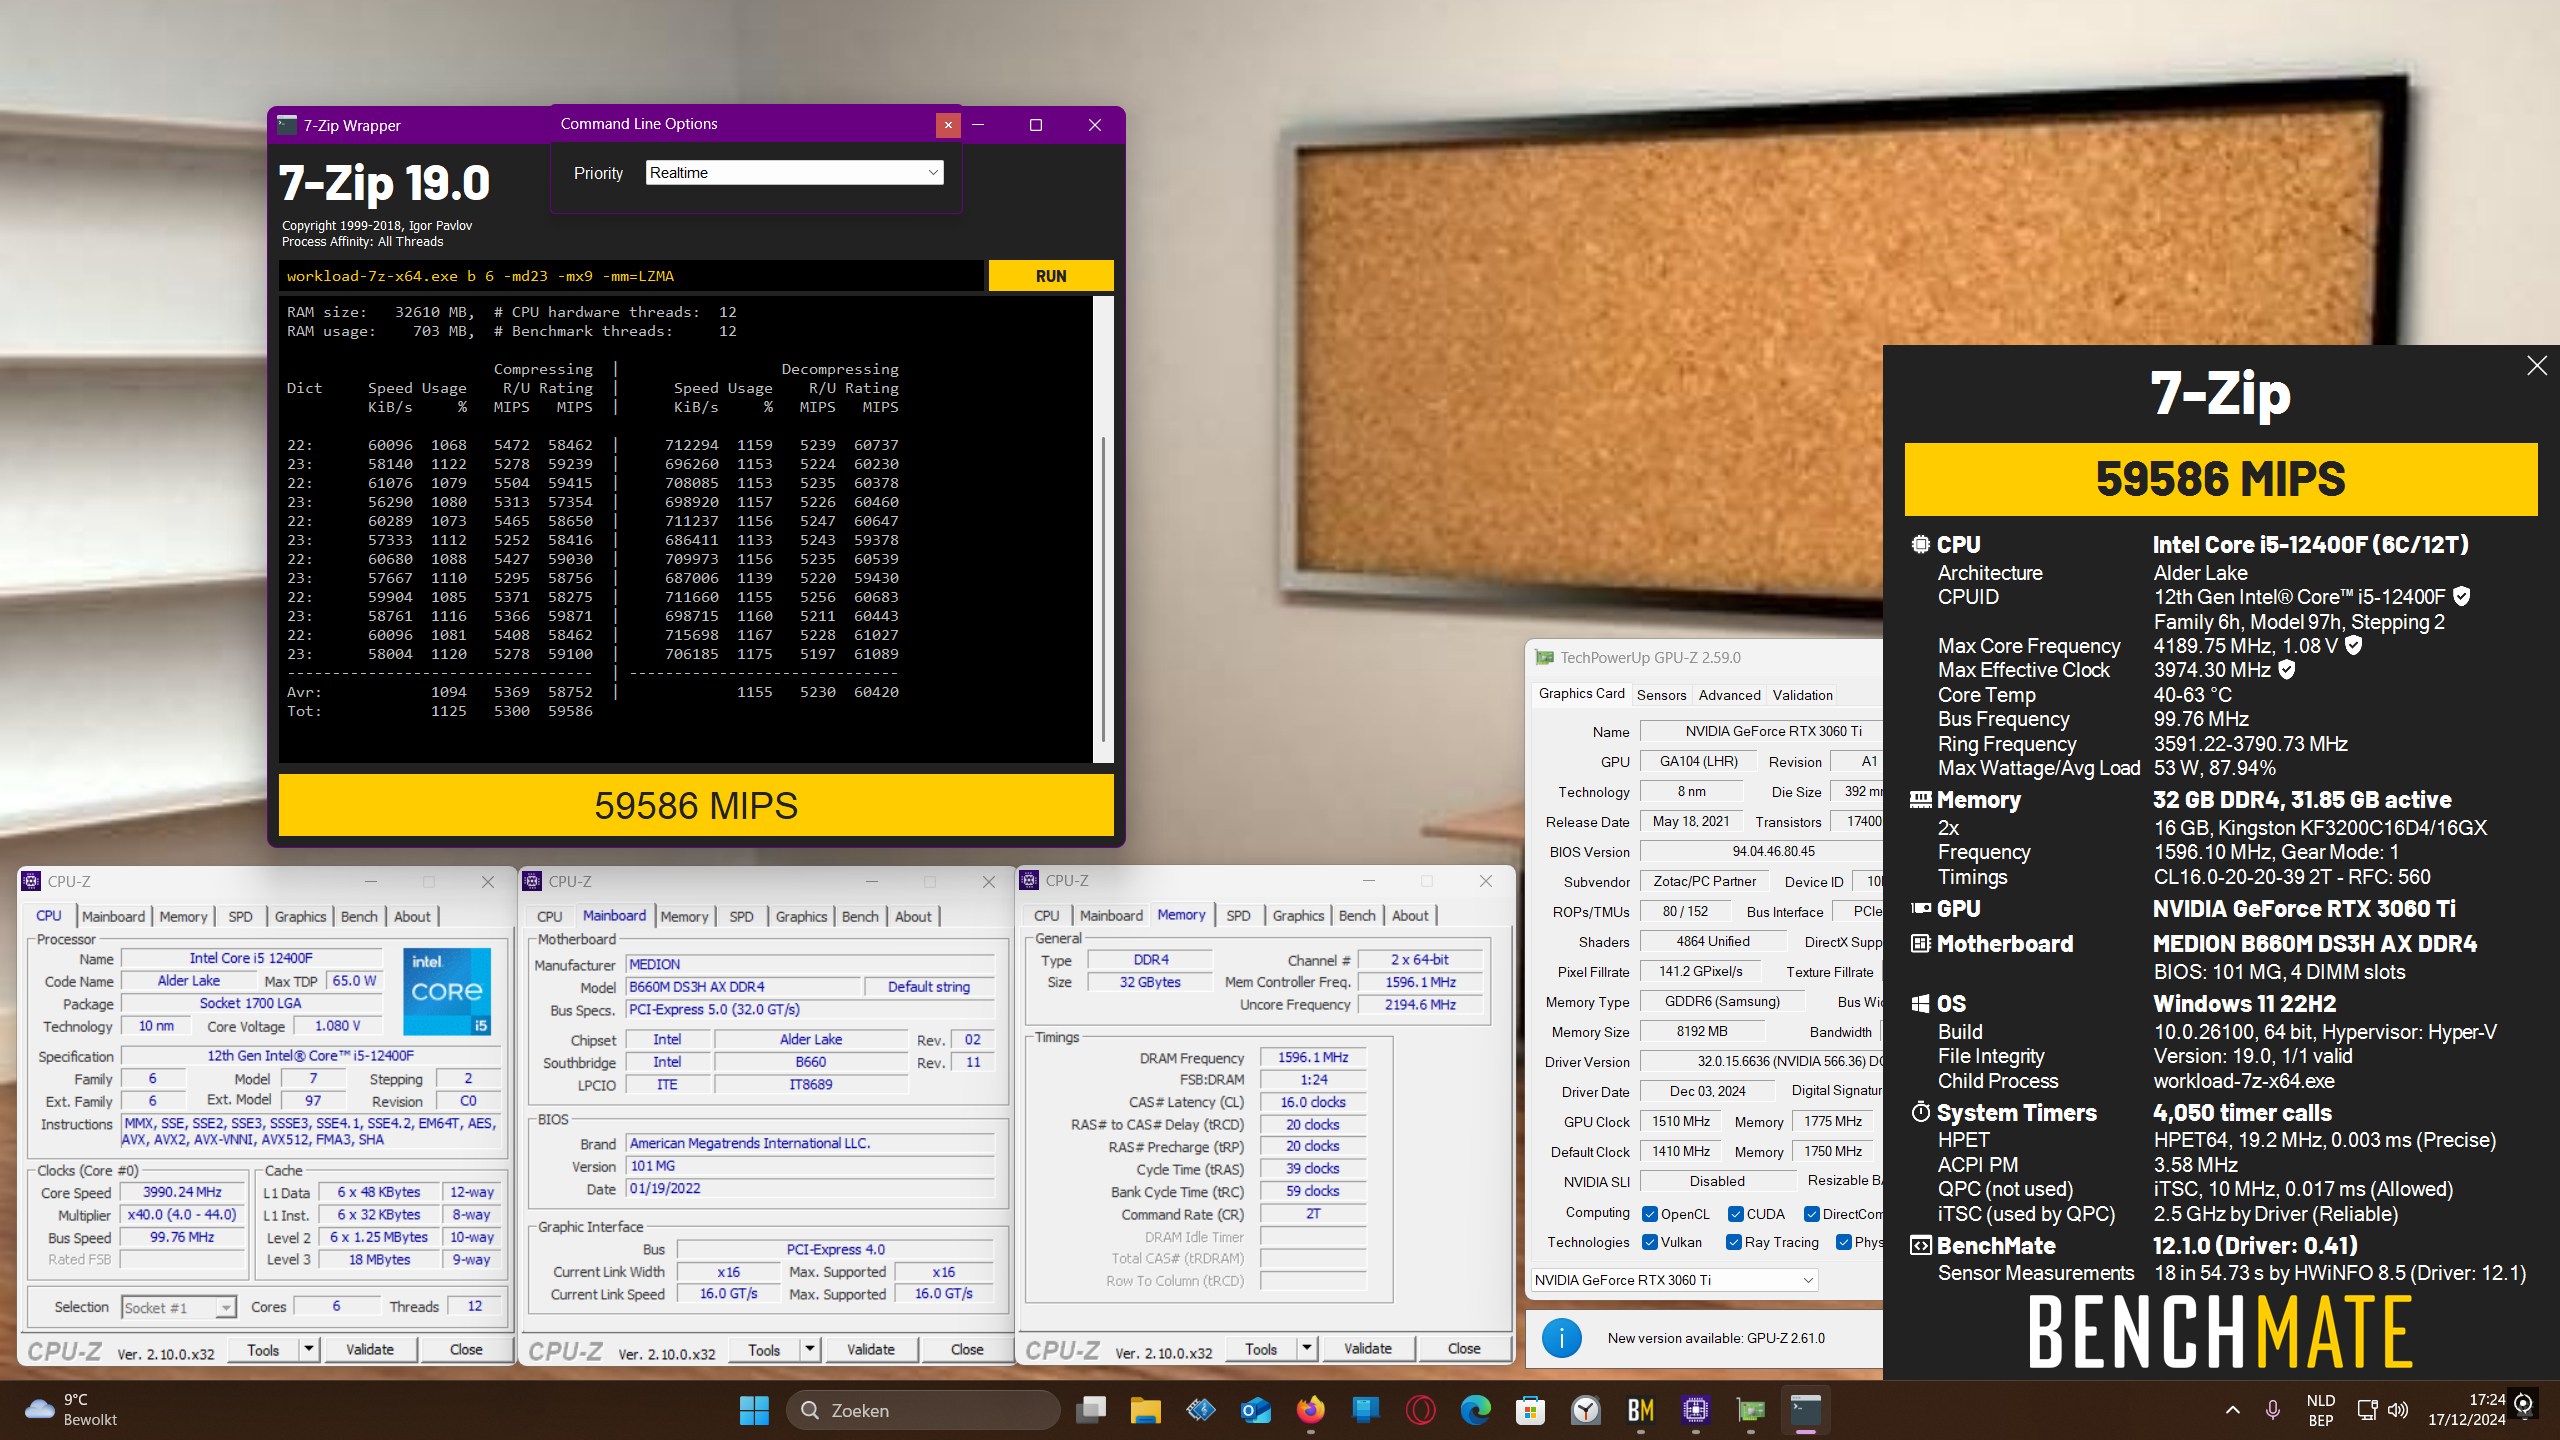This screenshot has width=2560, height=1440.
Task: Open the Priority dropdown set to Realtime
Action: coord(794,173)
